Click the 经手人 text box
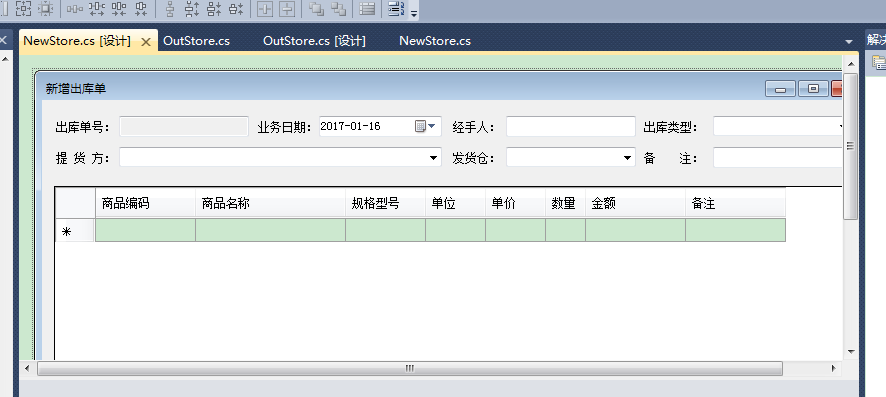 571,126
